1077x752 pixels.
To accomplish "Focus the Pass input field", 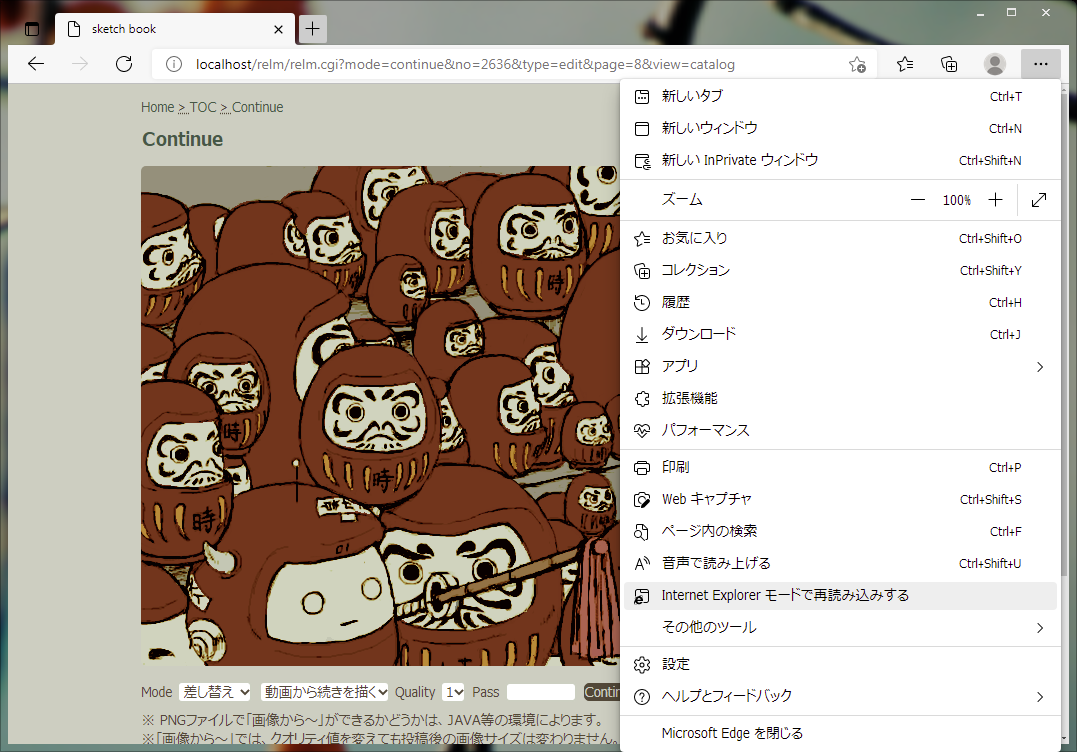I will (541, 692).
